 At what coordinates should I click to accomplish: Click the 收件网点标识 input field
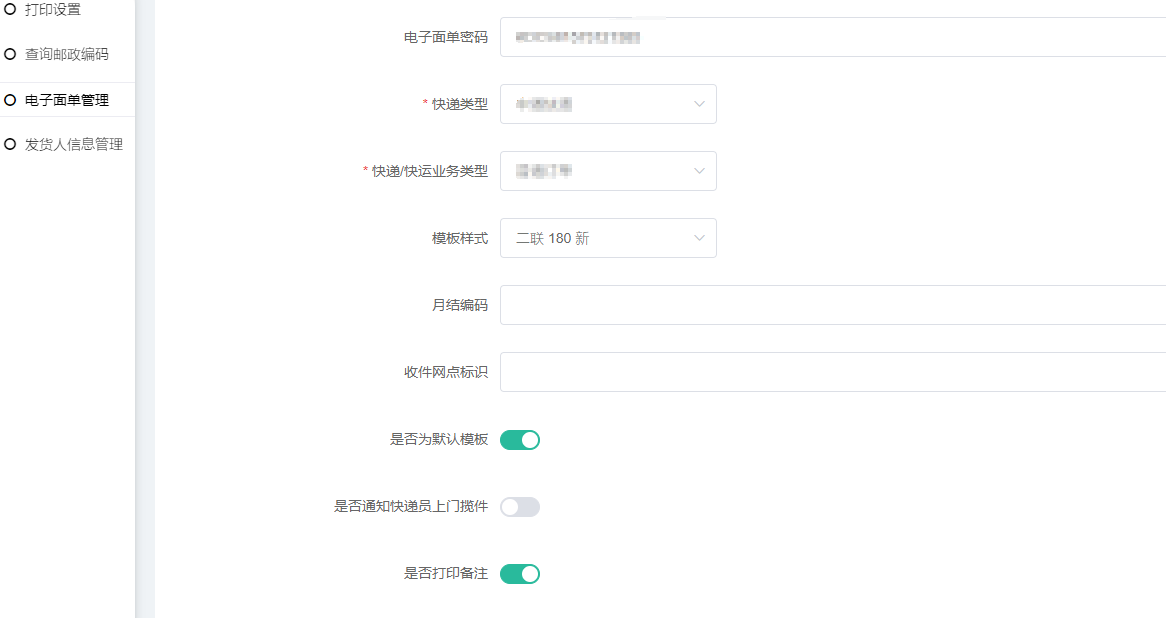pyautogui.click(x=832, y=372)
